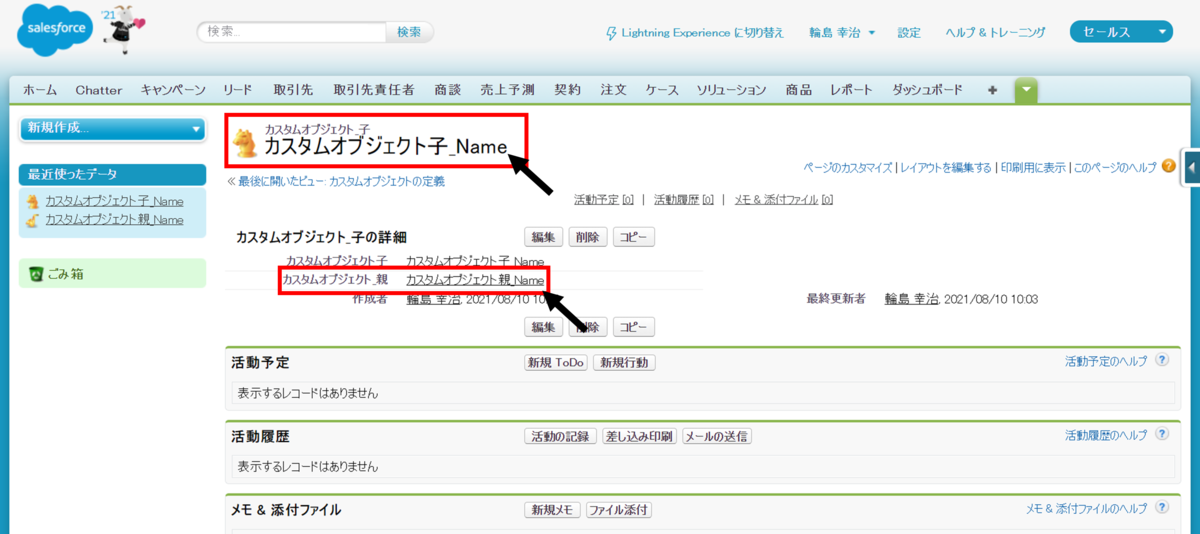The height and width of the screenshot is (534, 1200).
Task: Click 印刷用に表示 link
Action: (1033, 168)
